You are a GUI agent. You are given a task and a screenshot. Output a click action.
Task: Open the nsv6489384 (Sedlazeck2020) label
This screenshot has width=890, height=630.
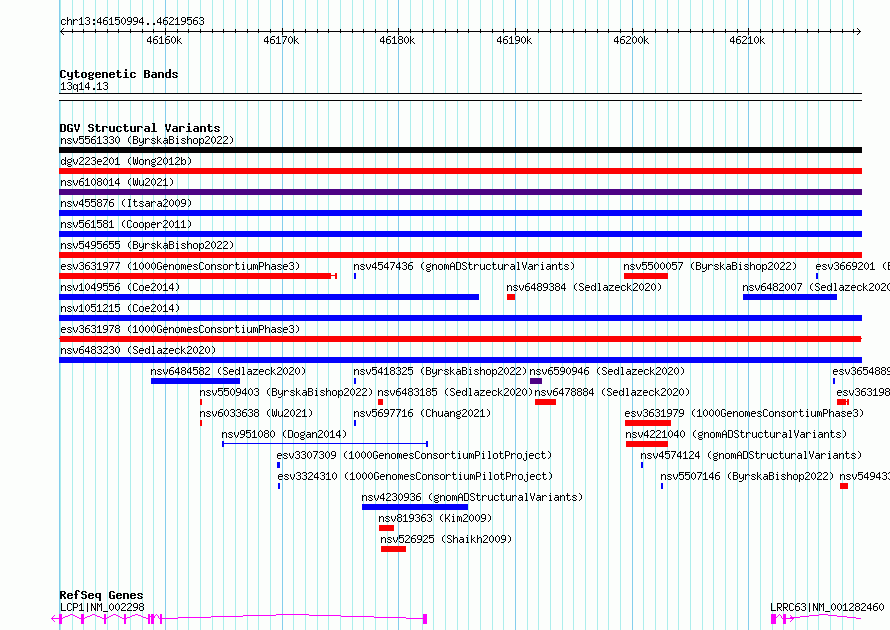click(x=584, y=287)
